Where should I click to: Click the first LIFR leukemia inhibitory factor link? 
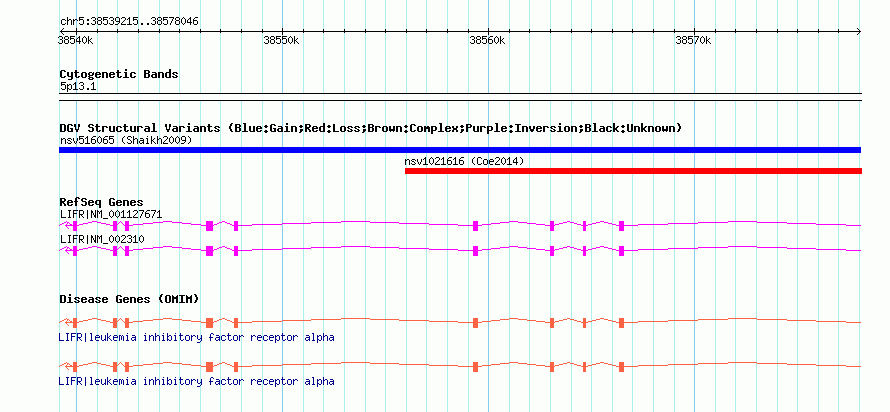coord(196,337)
